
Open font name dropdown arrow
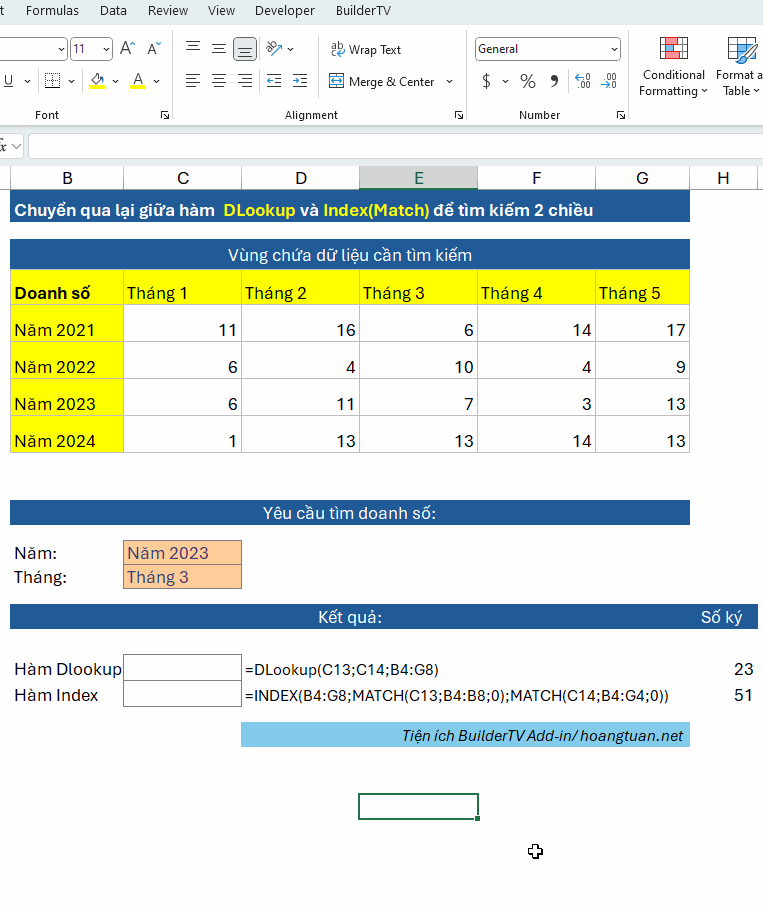click(x=62, y=49)
